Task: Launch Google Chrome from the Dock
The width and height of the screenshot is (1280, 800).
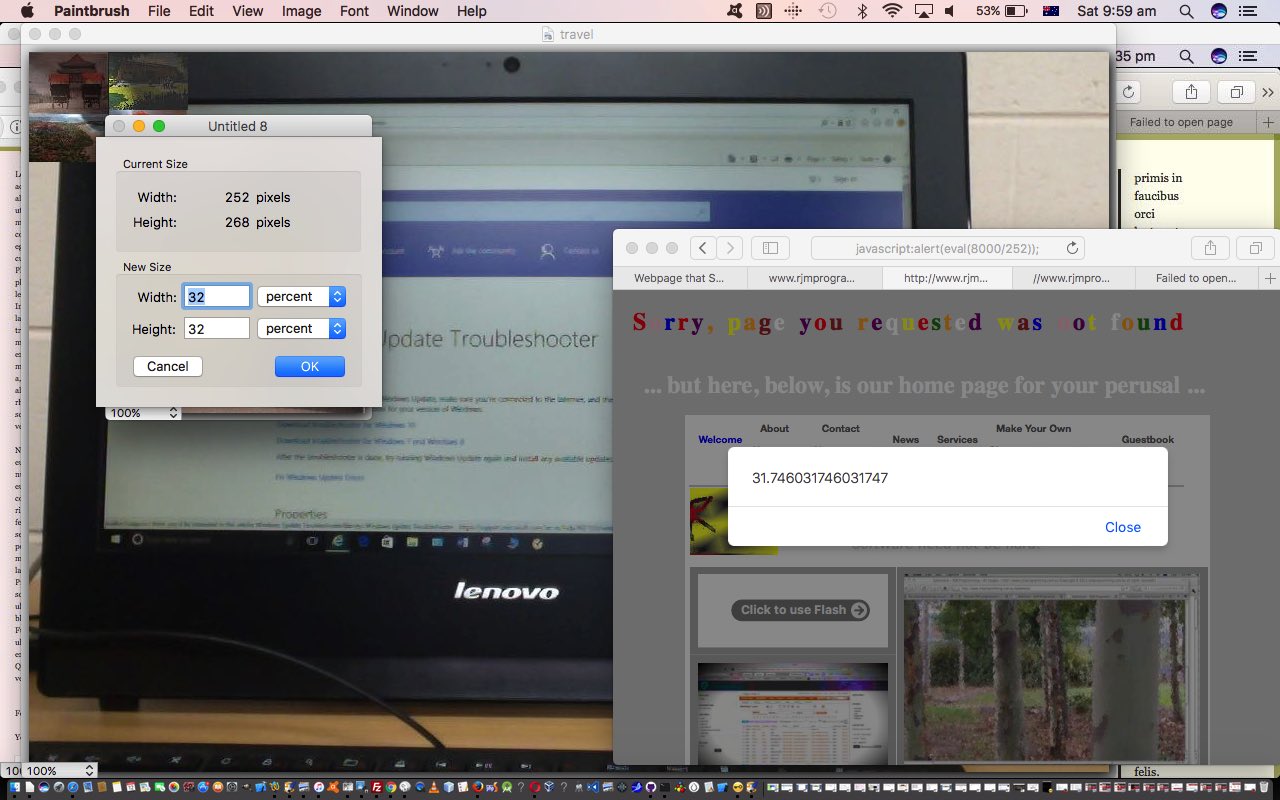Action: pyautogui.click(x=391, y=787)
